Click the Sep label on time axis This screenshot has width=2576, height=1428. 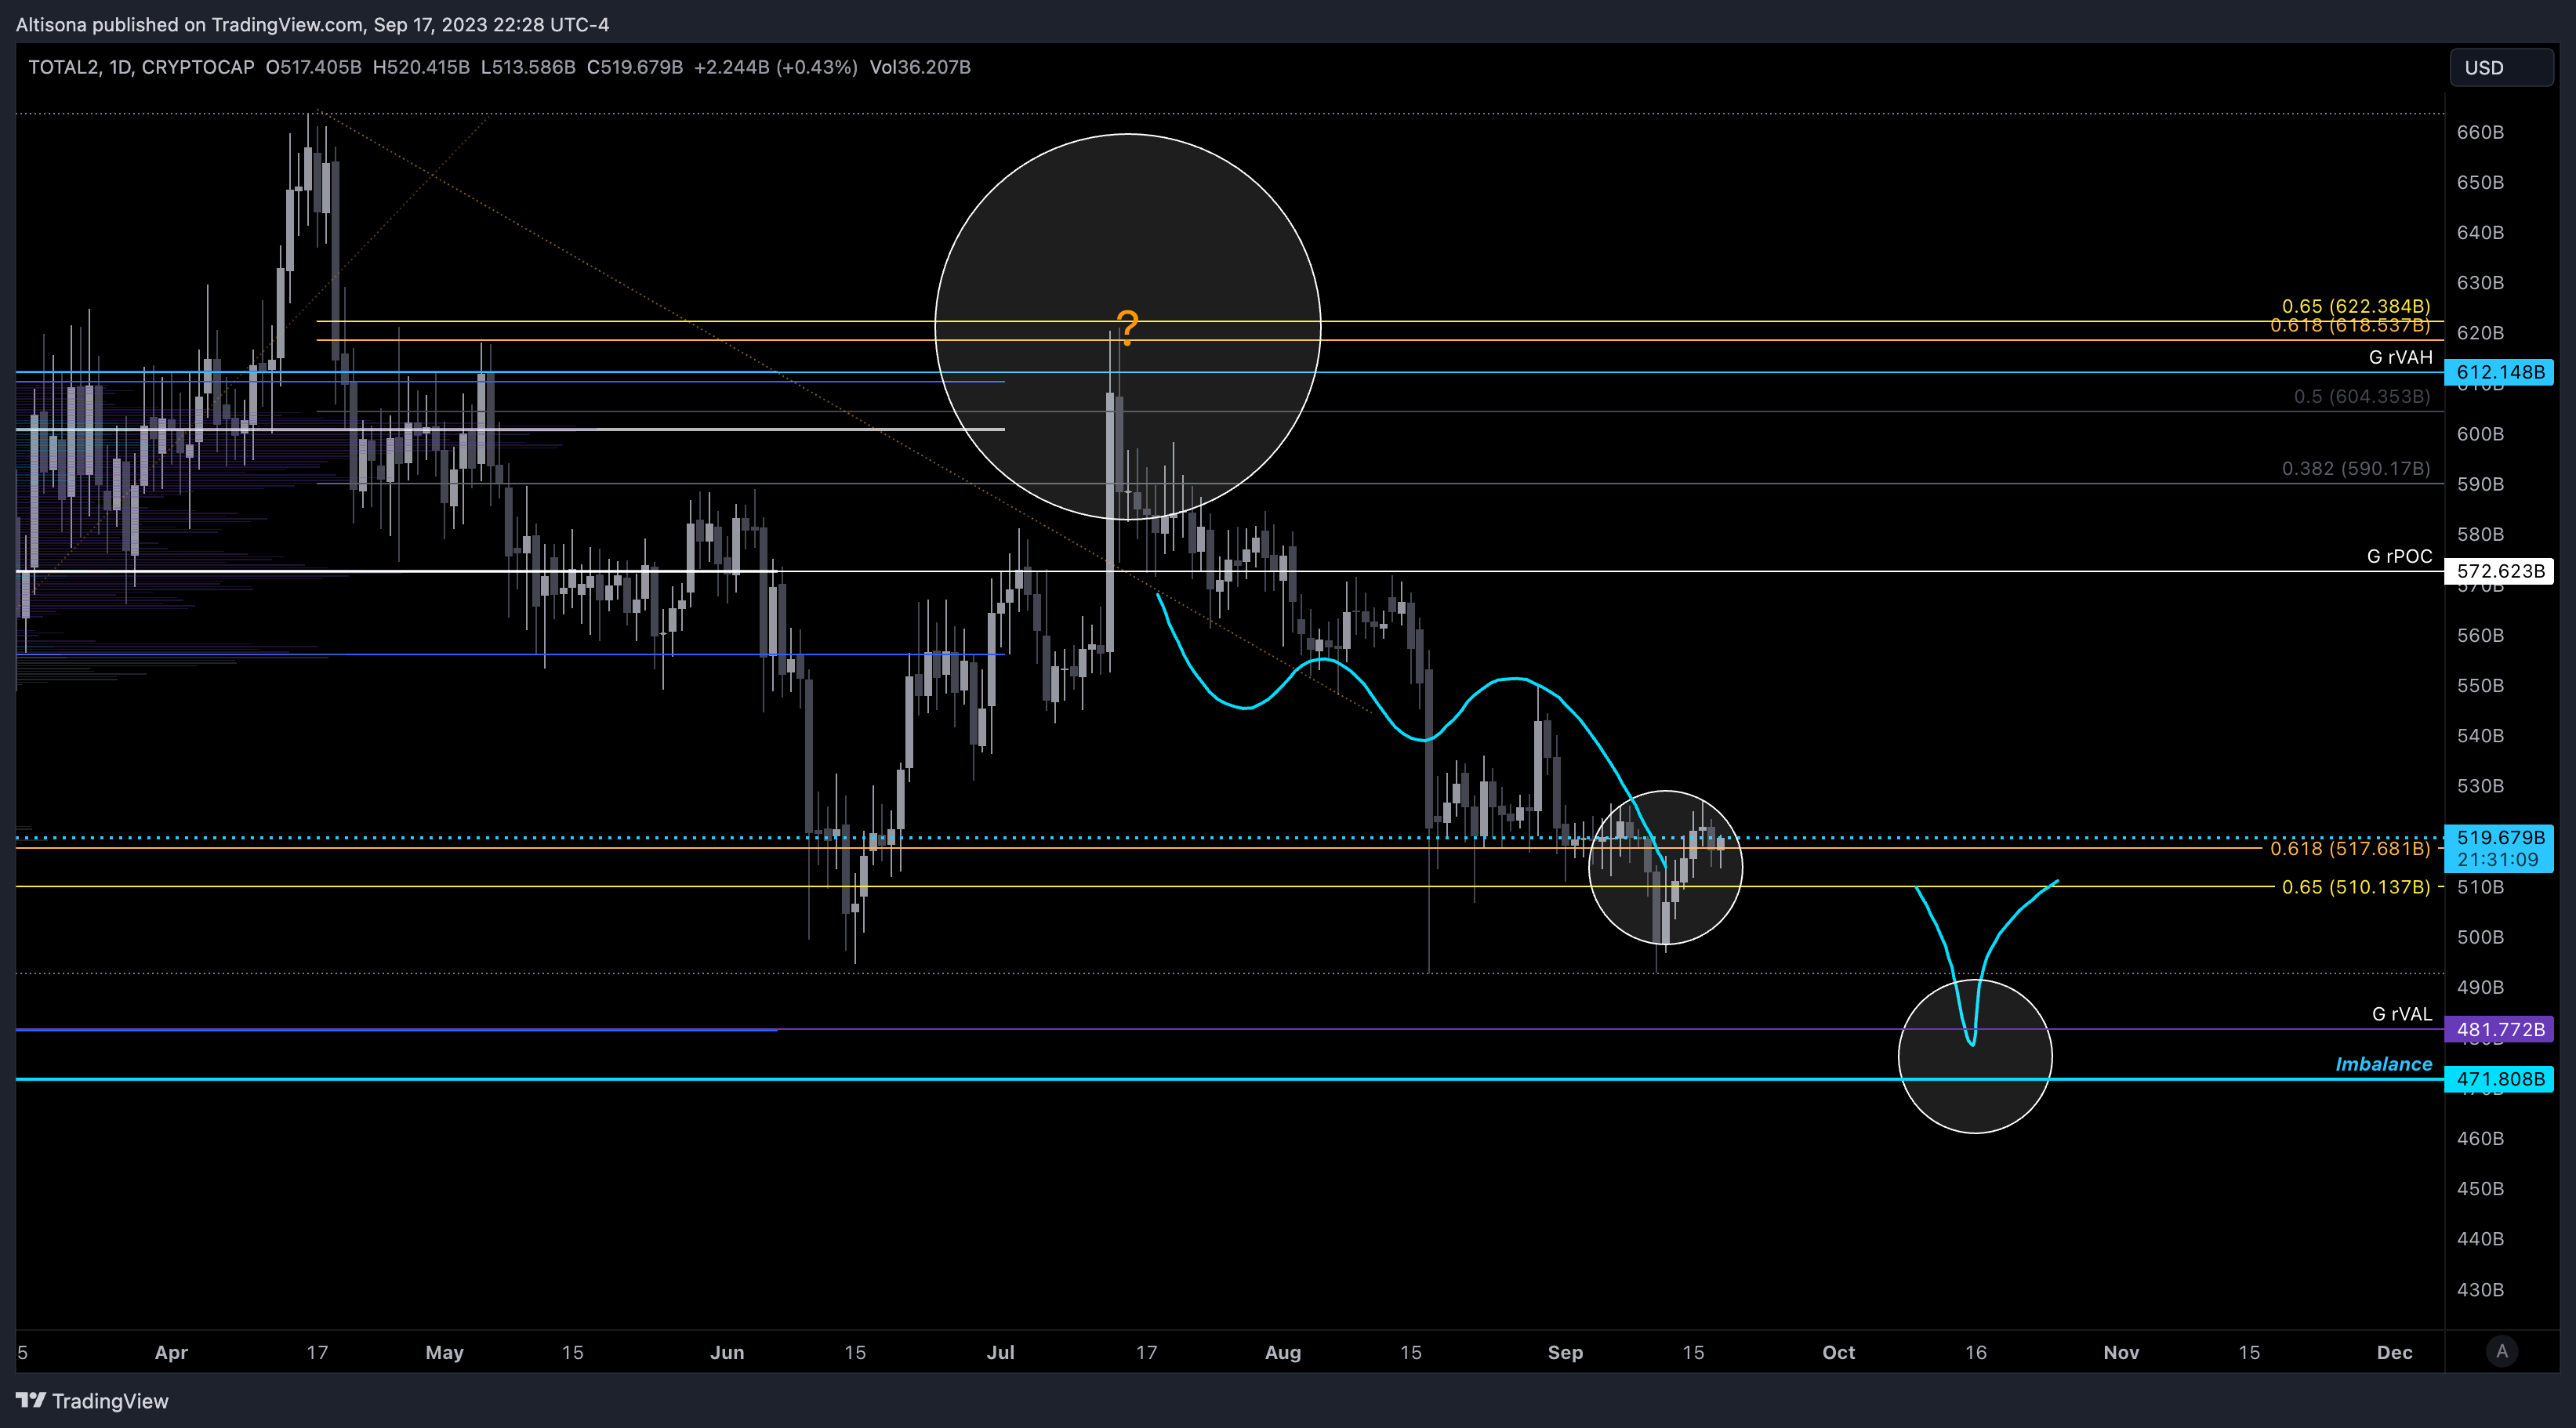tap(1565, 1352)
